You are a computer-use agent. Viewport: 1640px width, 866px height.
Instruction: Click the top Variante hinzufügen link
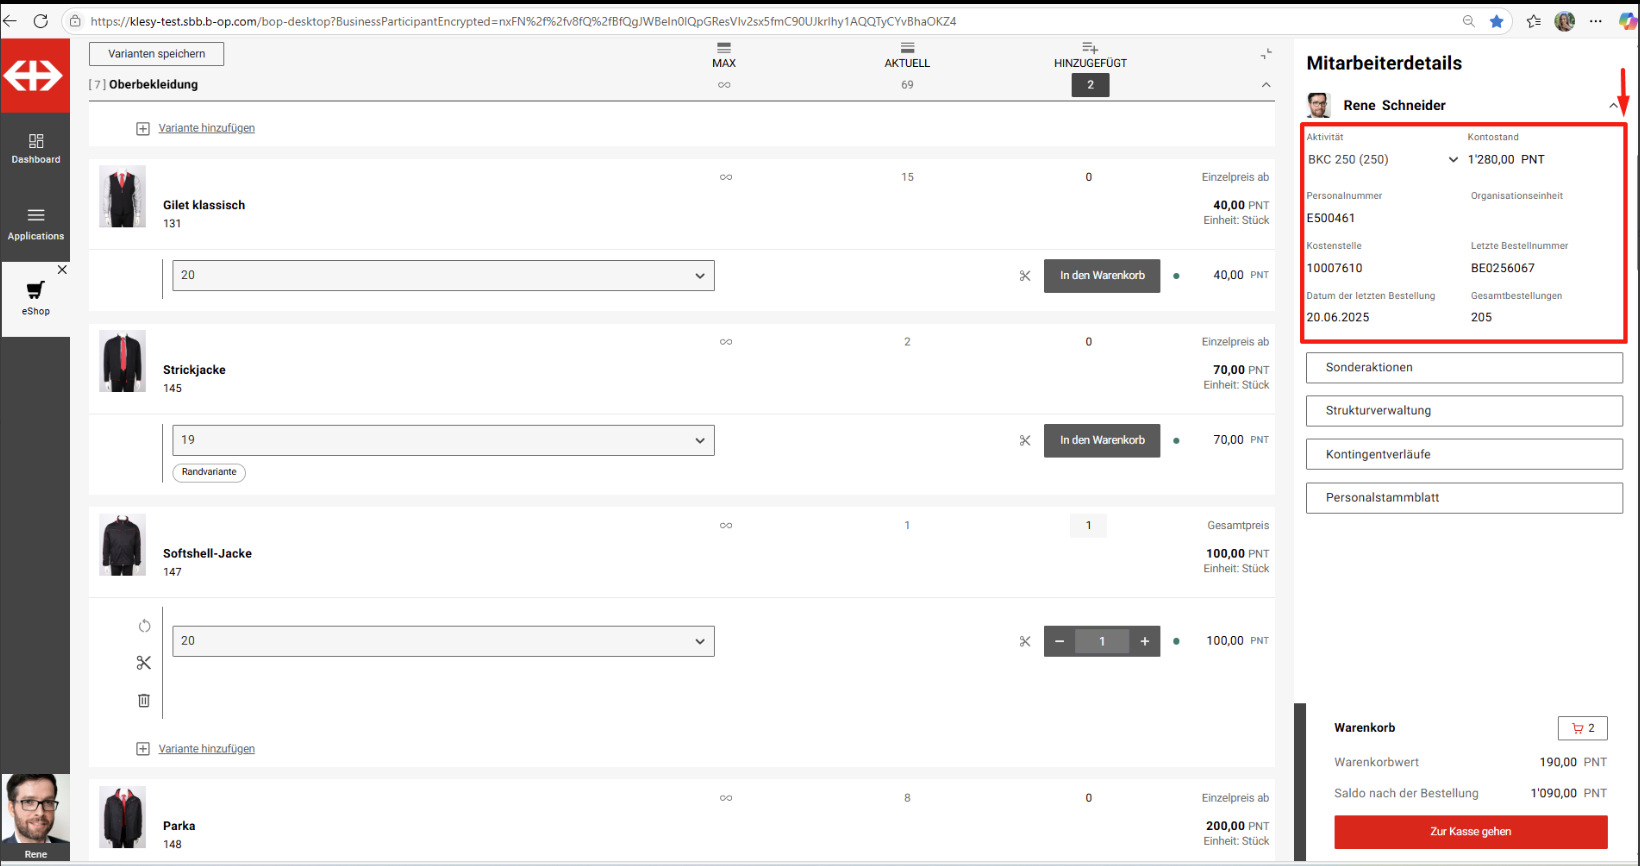[x=206, y=128]
